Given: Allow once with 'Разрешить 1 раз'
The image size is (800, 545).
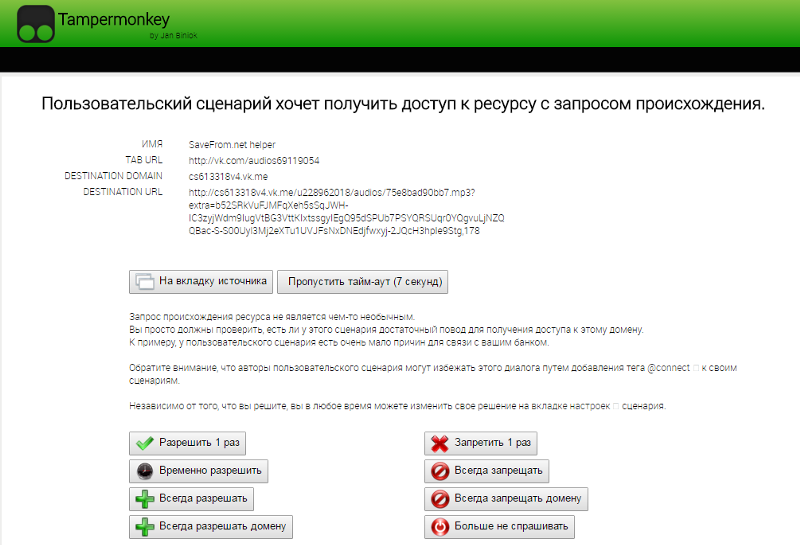Looking at the screenshot, I should tap(187, 443).
